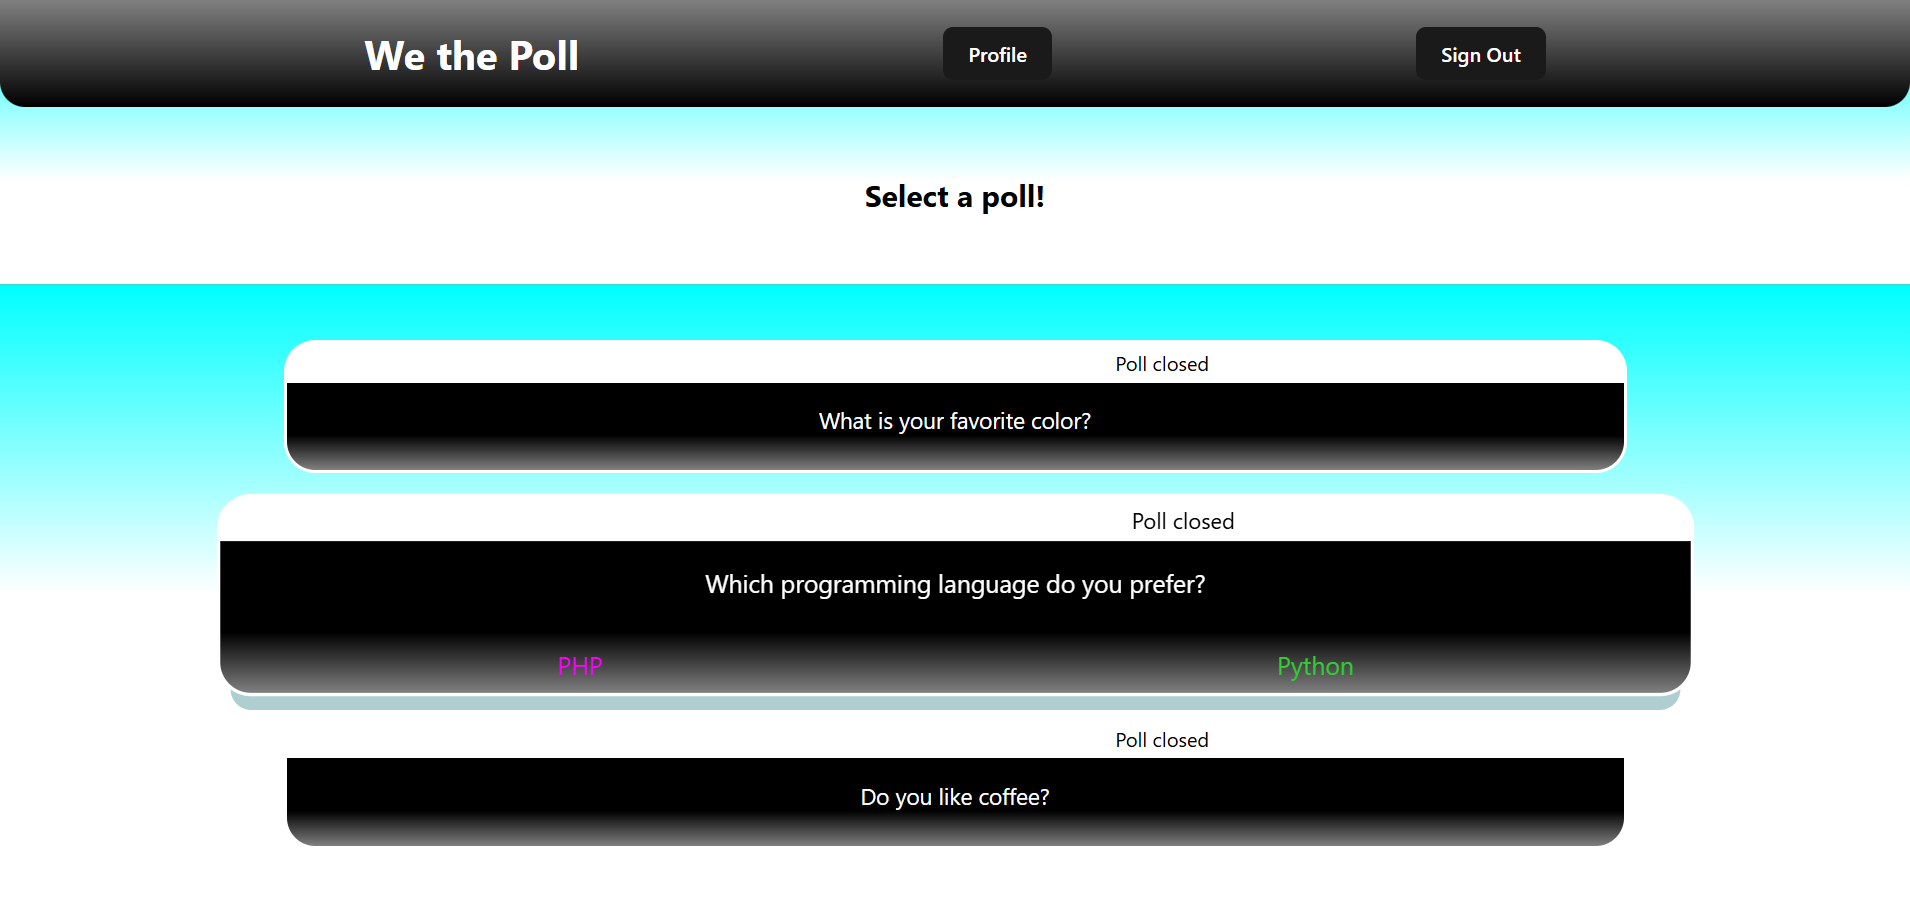Expand the 'Do you like coffee?' poll
This screenshot has height=902, width=1910.
(954, 797)
